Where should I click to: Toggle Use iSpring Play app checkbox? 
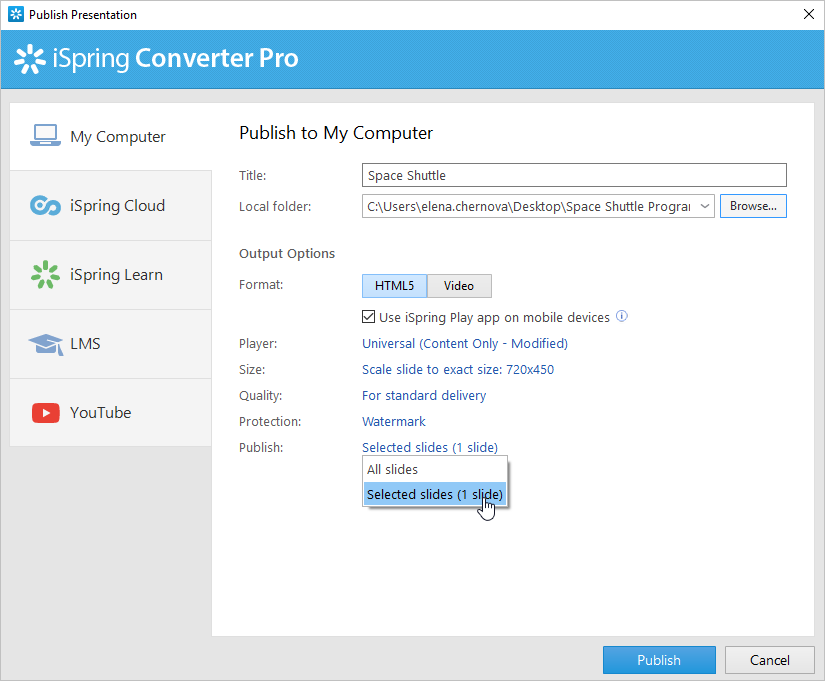[x=368, y=317]
